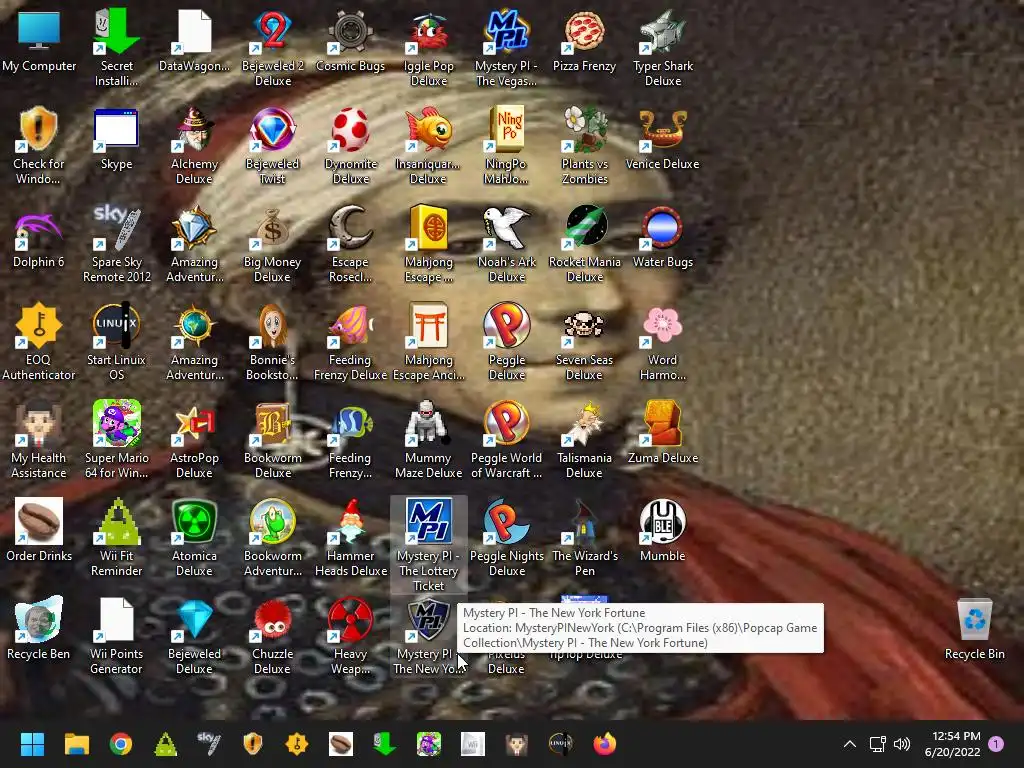Click the Big Money Deluxe icon
This screenshot has height=768, width=1024.
(272, 243)
